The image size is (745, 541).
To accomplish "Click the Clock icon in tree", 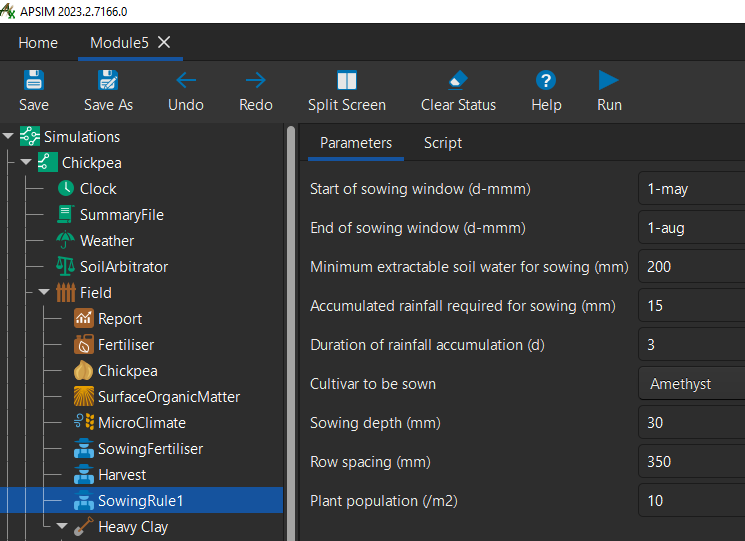I will click(66, 188).
